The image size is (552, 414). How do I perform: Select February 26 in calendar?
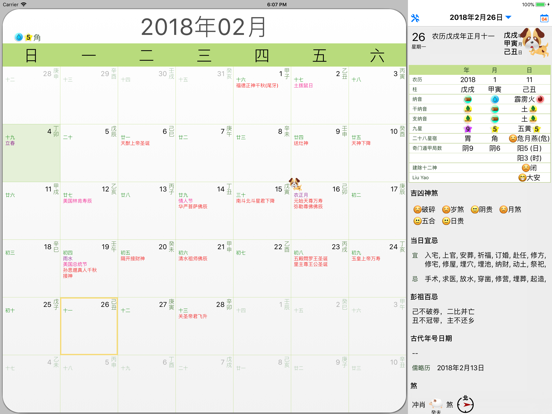(x=89, y=326)
